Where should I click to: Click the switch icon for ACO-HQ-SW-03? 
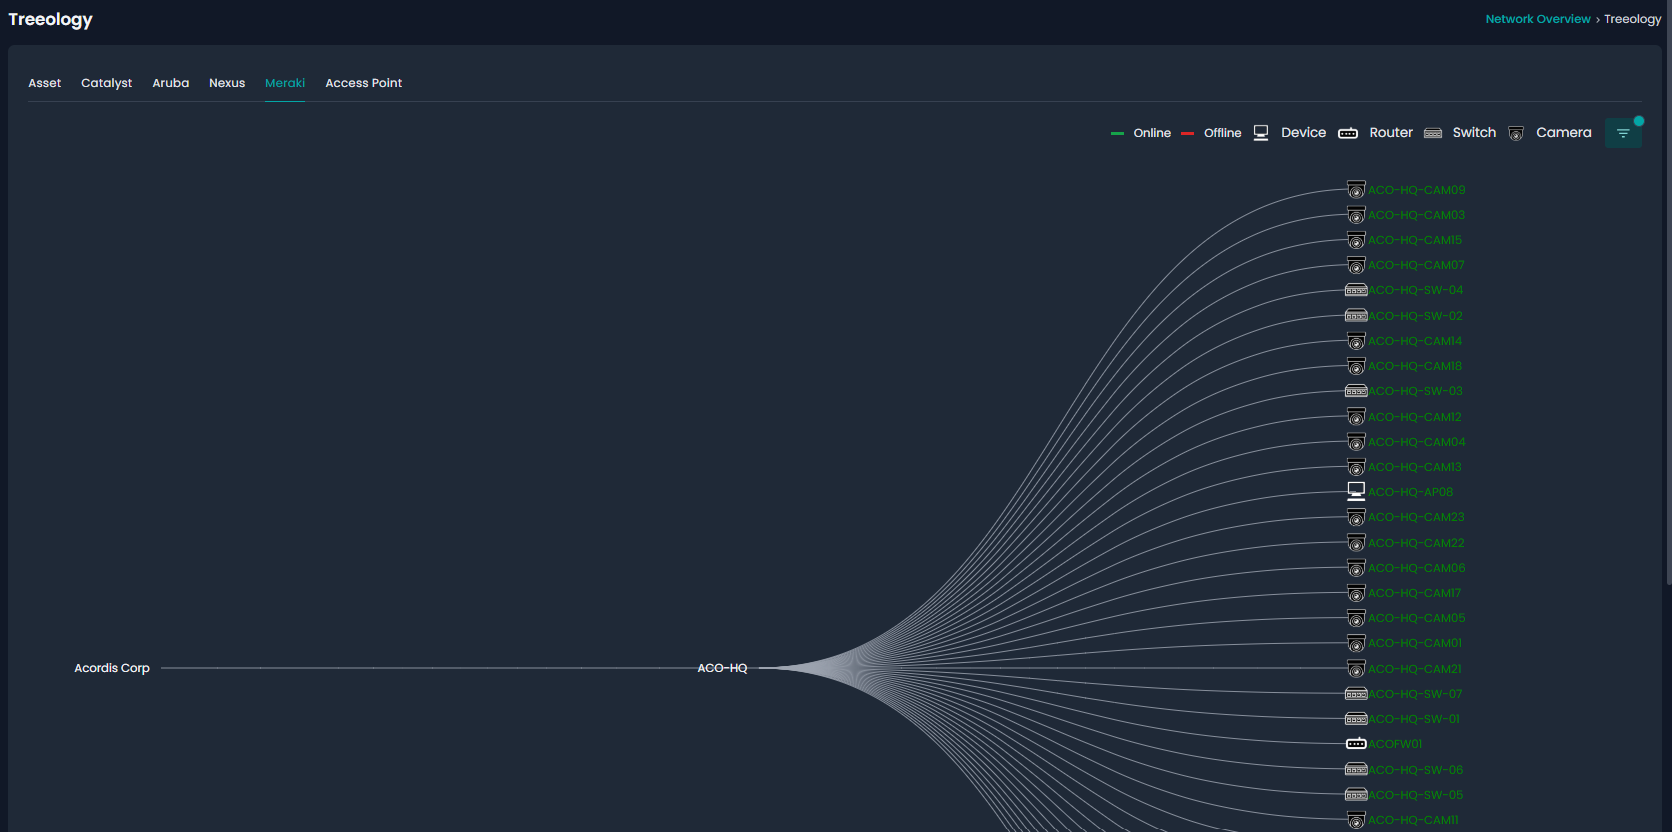(1356, 391)
